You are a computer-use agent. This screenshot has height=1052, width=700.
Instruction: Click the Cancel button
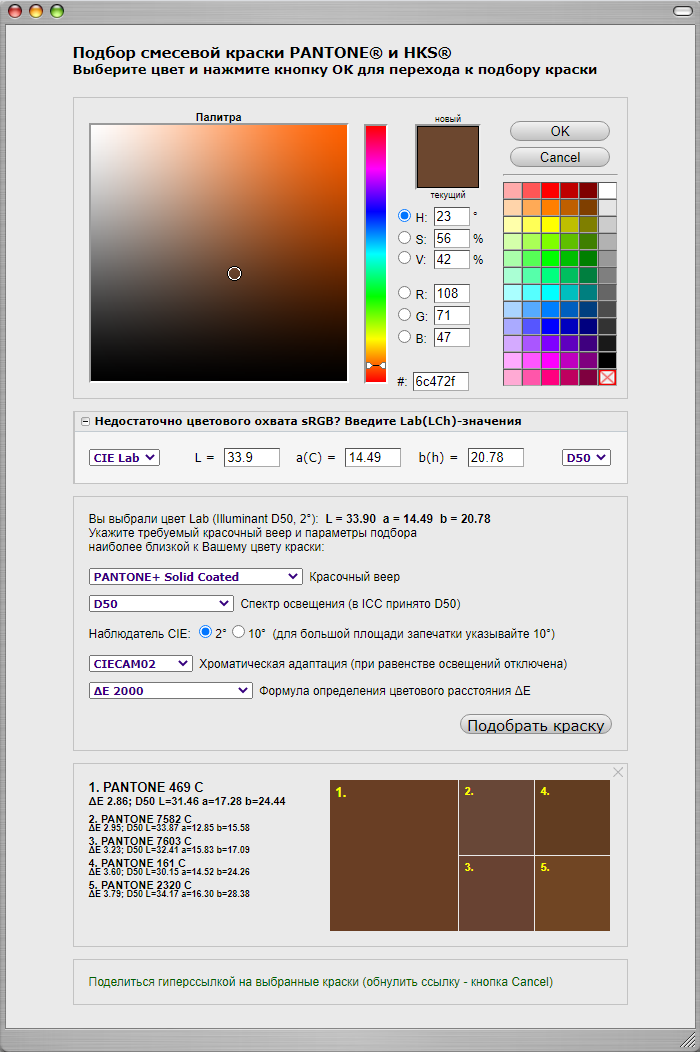[x=560, y=157]
